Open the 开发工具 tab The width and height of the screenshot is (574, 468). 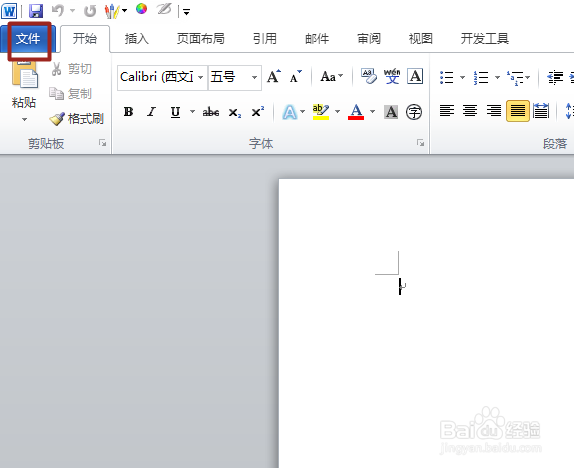484,38
